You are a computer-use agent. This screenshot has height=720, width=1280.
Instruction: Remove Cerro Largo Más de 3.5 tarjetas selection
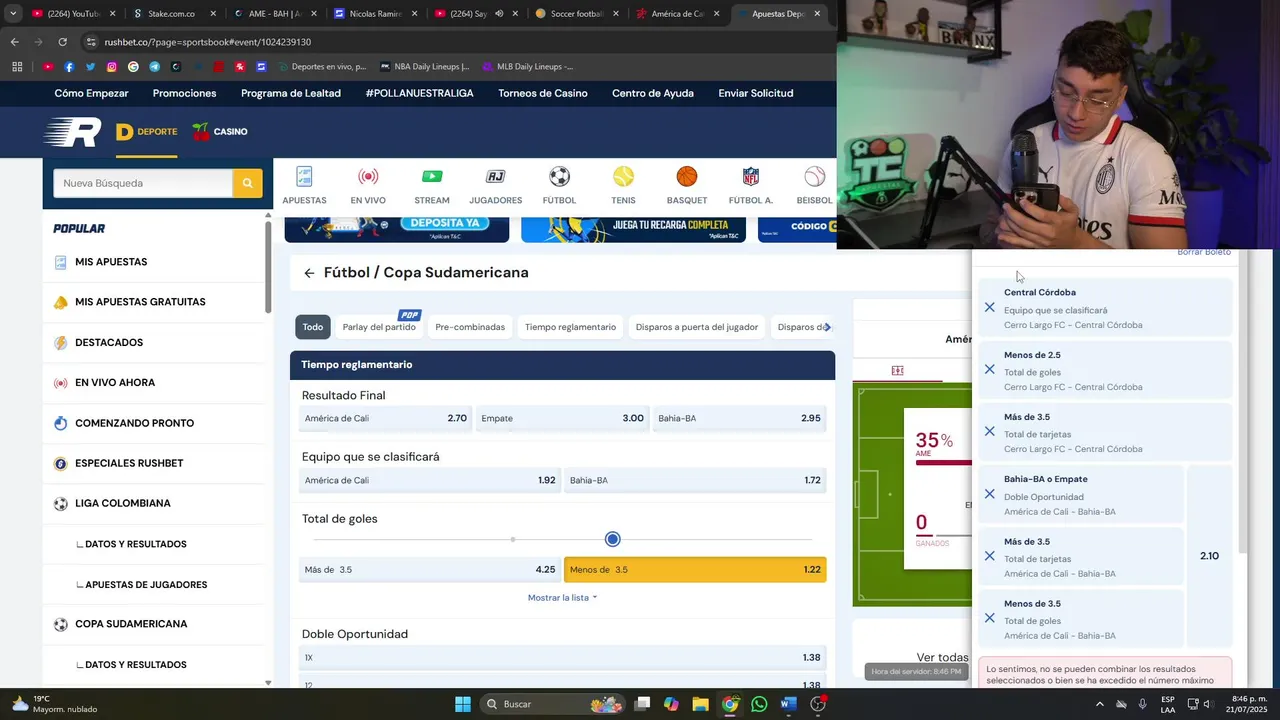989,431
